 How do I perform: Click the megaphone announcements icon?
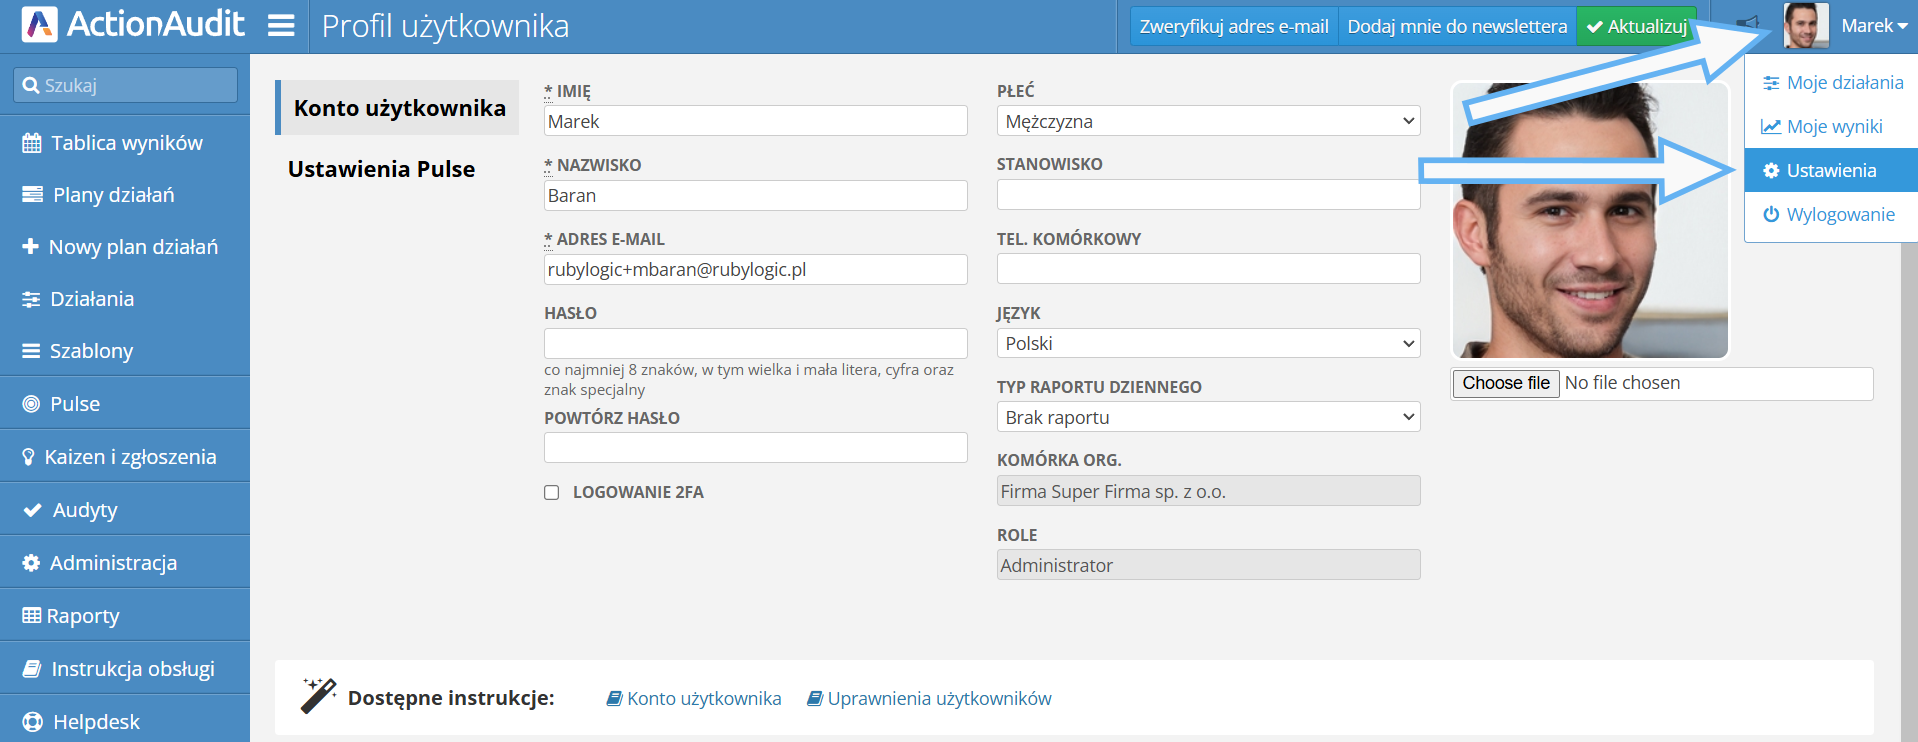pyautogui.click(x=1747, y=24)
